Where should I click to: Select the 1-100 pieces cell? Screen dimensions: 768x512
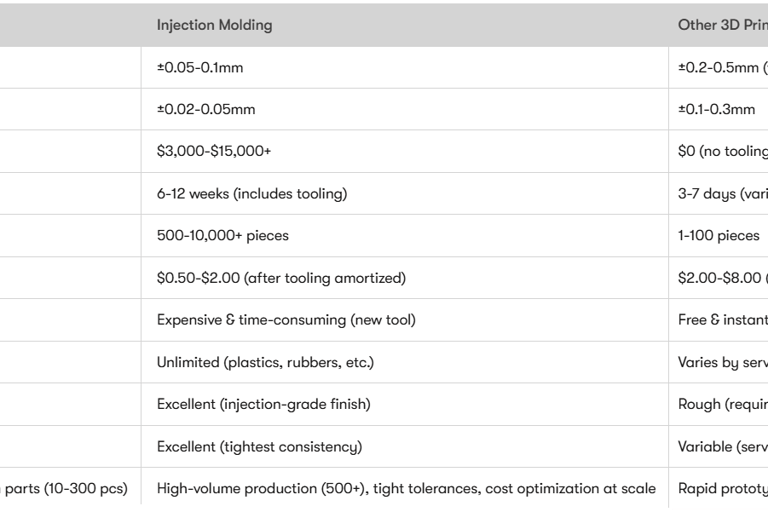(x=718, y=236)
